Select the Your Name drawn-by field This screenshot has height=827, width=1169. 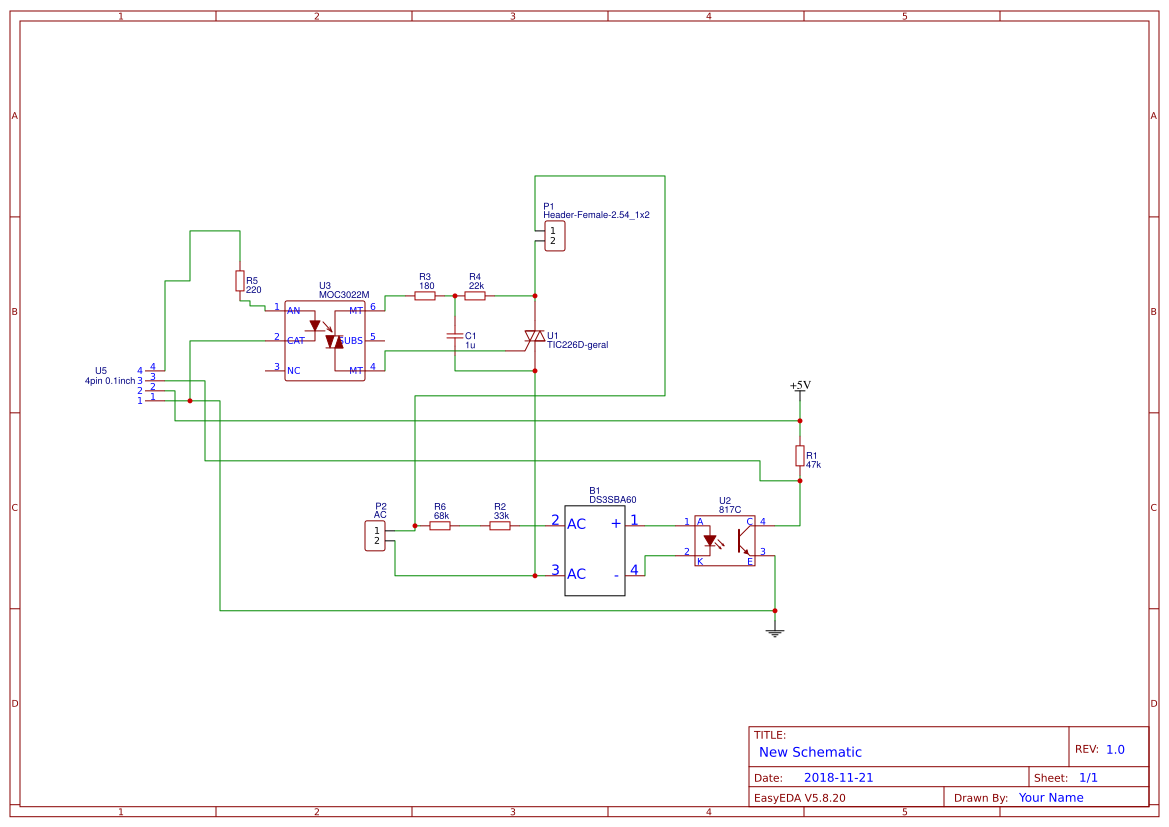[1051, 798]
